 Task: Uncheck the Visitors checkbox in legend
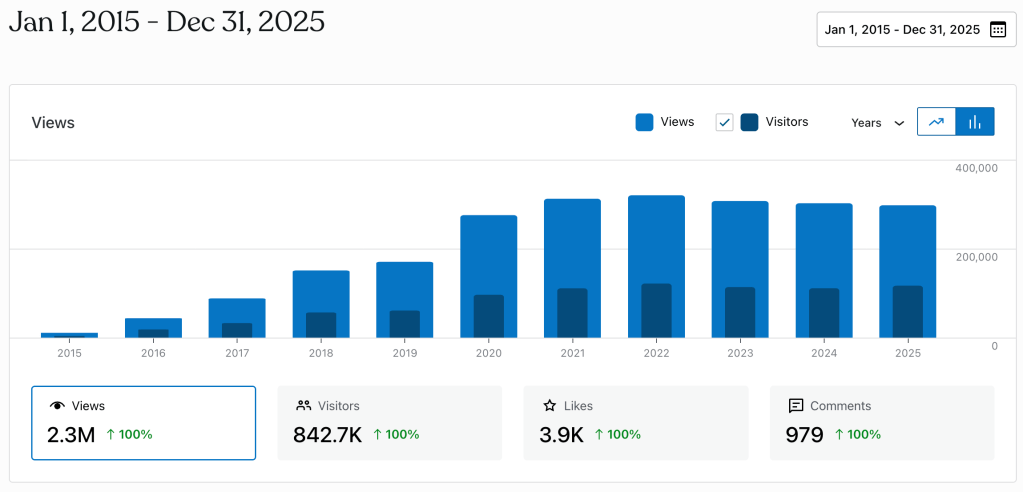tap(725, 122)
